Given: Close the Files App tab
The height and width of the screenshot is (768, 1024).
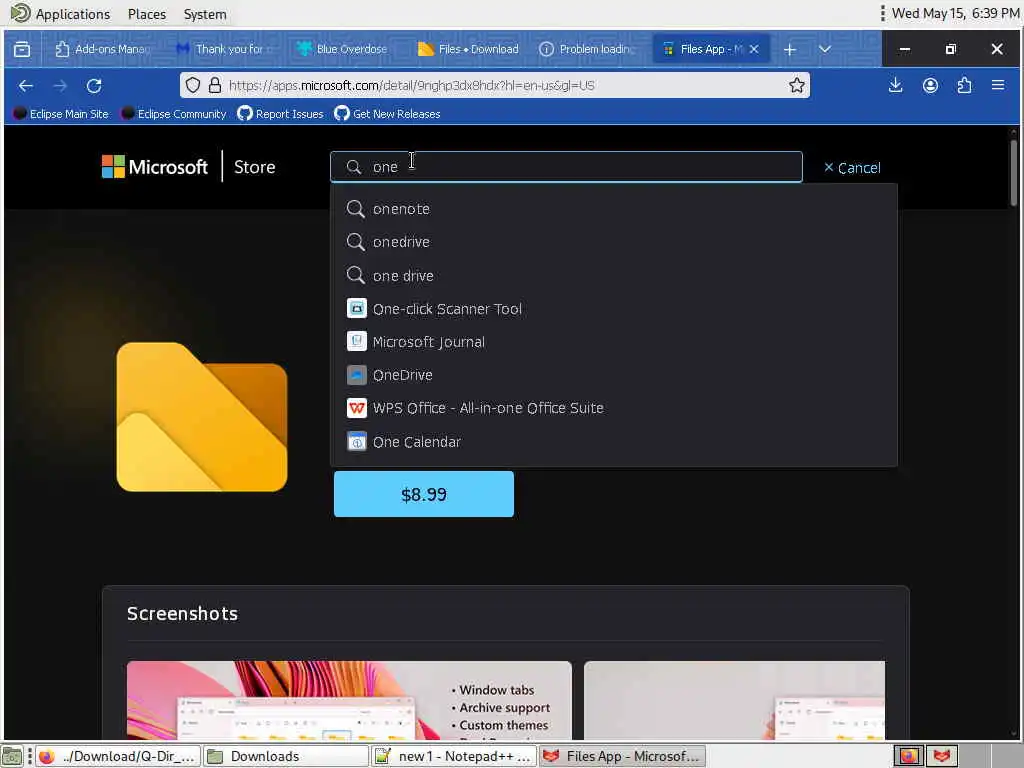Looking at the screenshot, I should 754,49.
